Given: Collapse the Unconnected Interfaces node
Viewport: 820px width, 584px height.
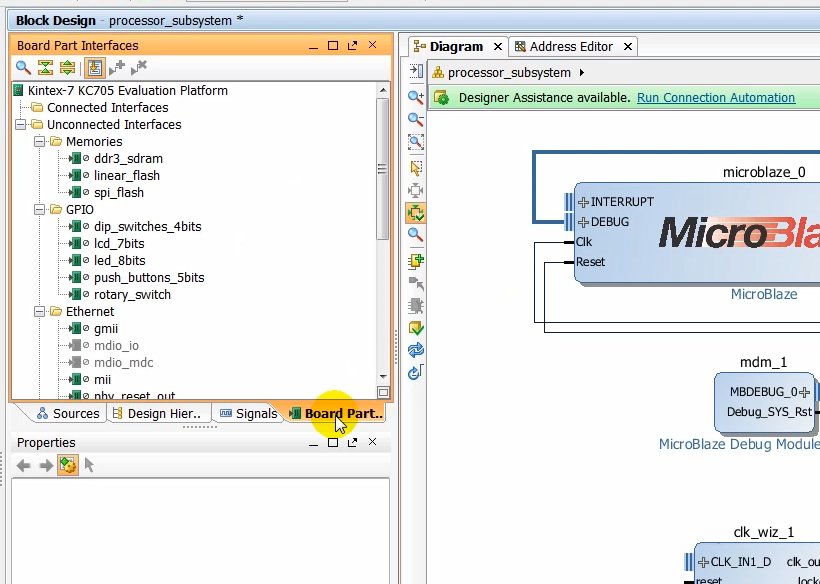Looking at the screenshot, I should pos(21,125).
